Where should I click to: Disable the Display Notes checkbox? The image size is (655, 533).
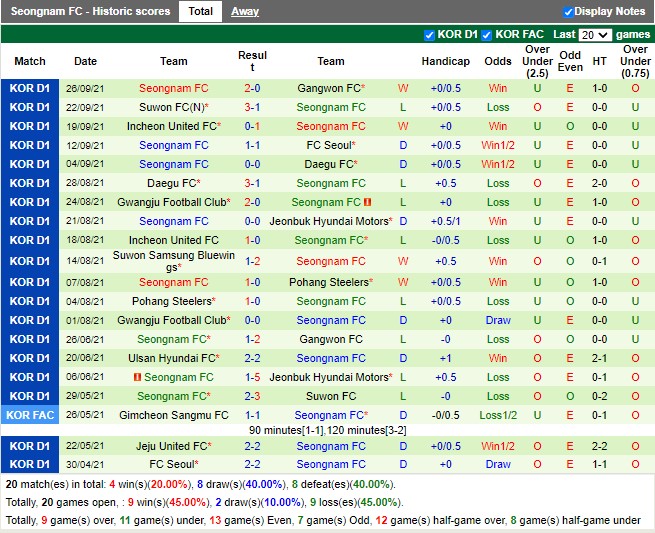pos(568,12)
